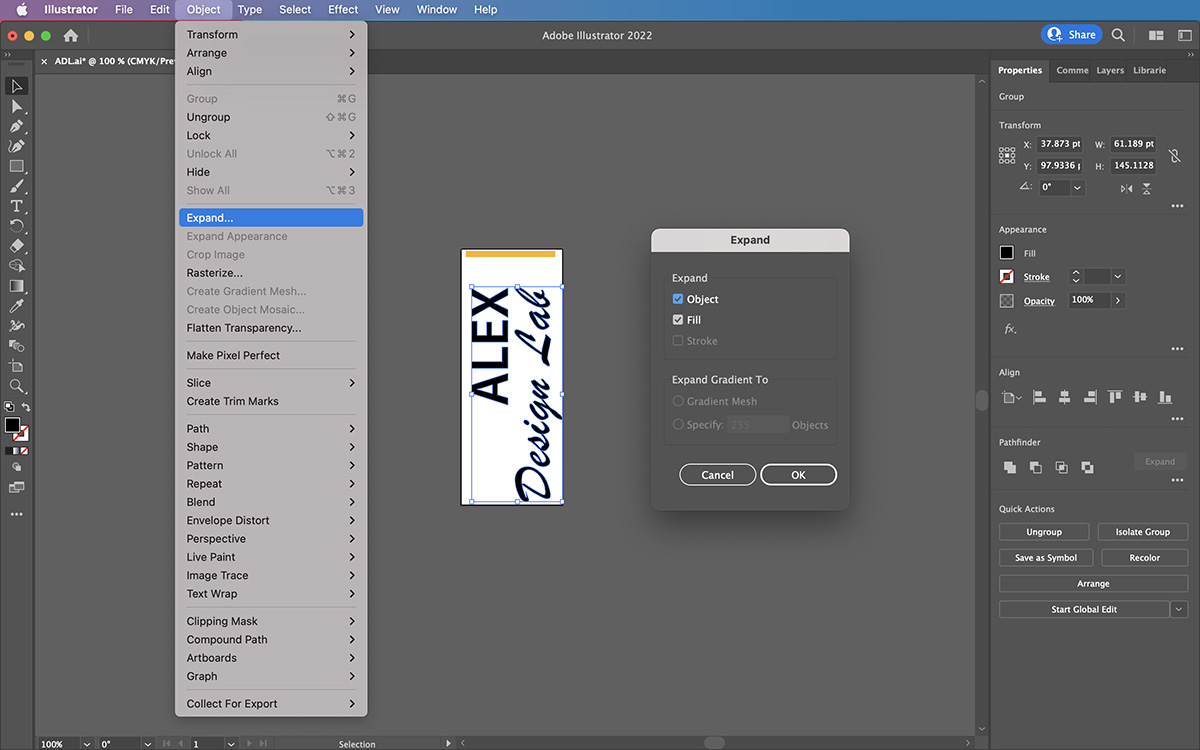This screenshot has width=1200, height=750.
Task: Activate the Pen tool
Action: click(17, 126)
